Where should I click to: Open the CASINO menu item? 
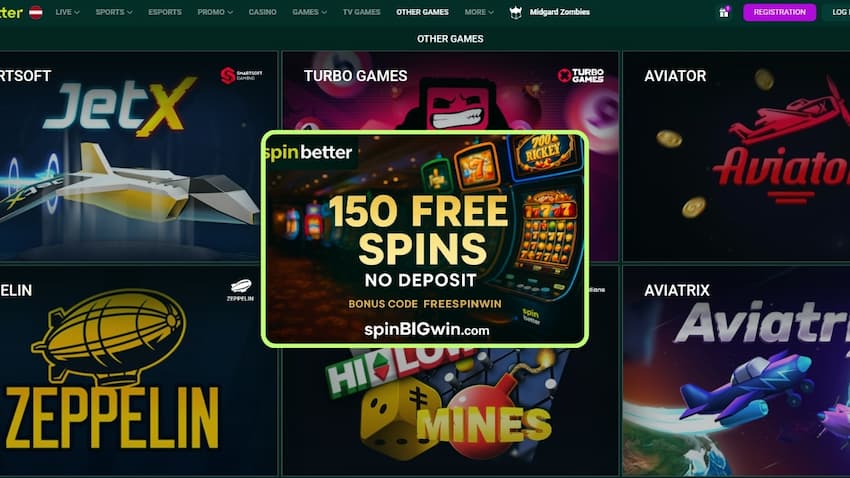tap(262, 12)
